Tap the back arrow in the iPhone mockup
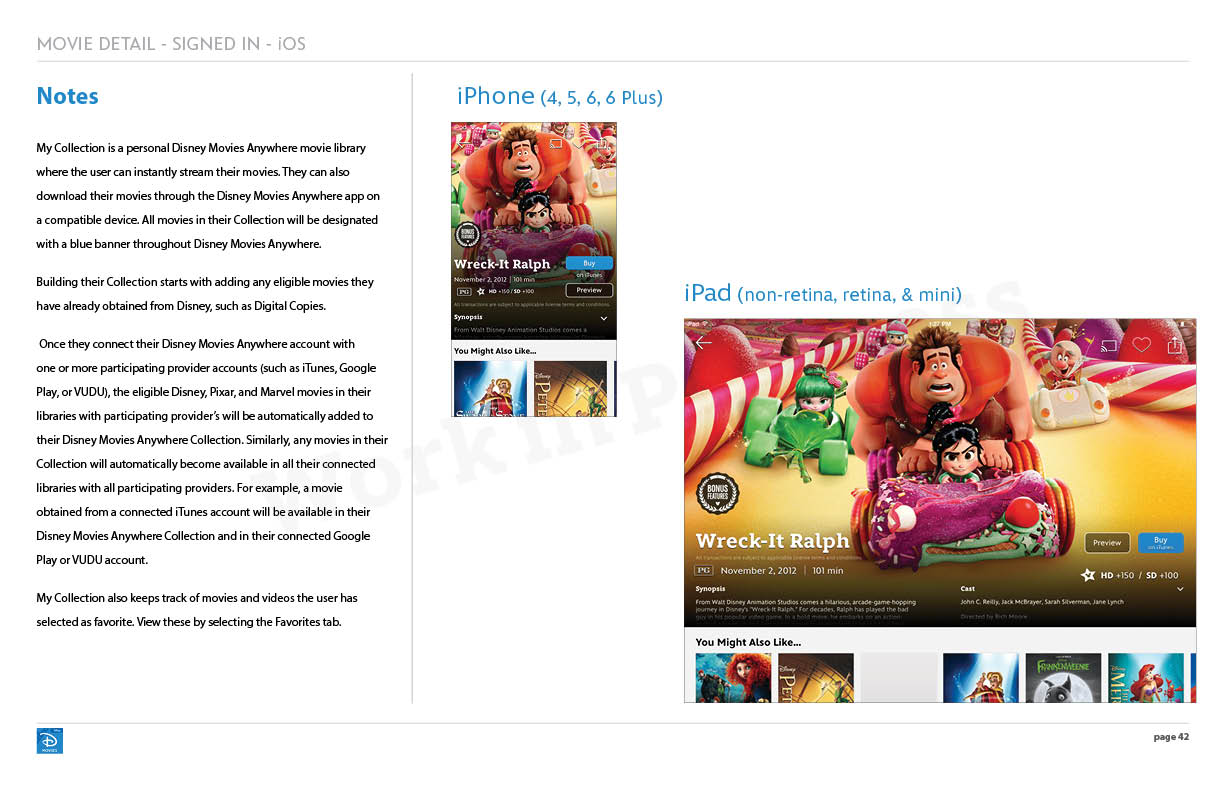This screenshot has width=1224, height=792. (464, 145)
